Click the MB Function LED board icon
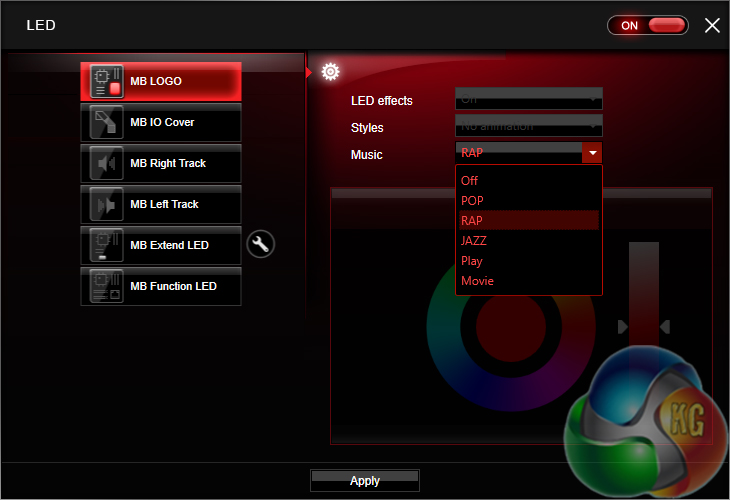The image size is (730, 500). [107, 286]
